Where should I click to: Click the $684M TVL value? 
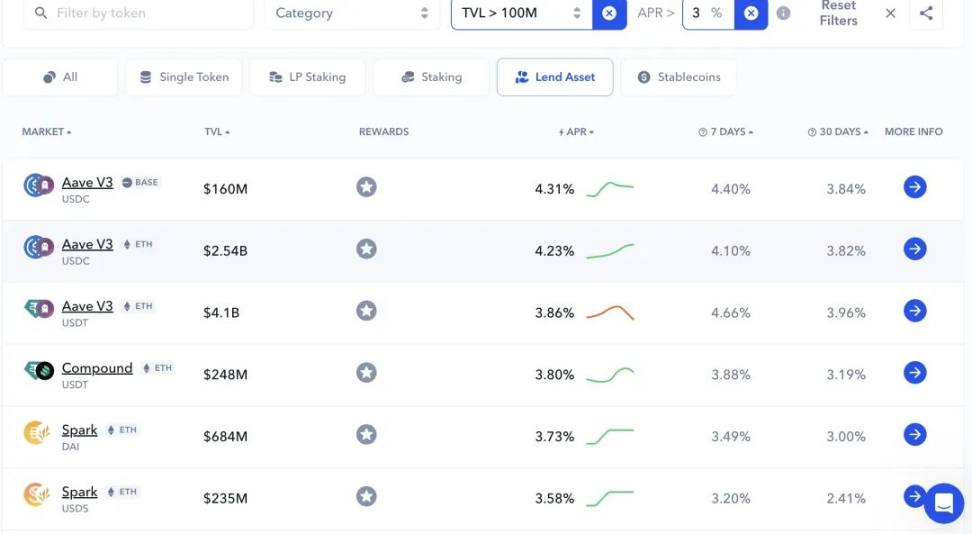point(226,437)
